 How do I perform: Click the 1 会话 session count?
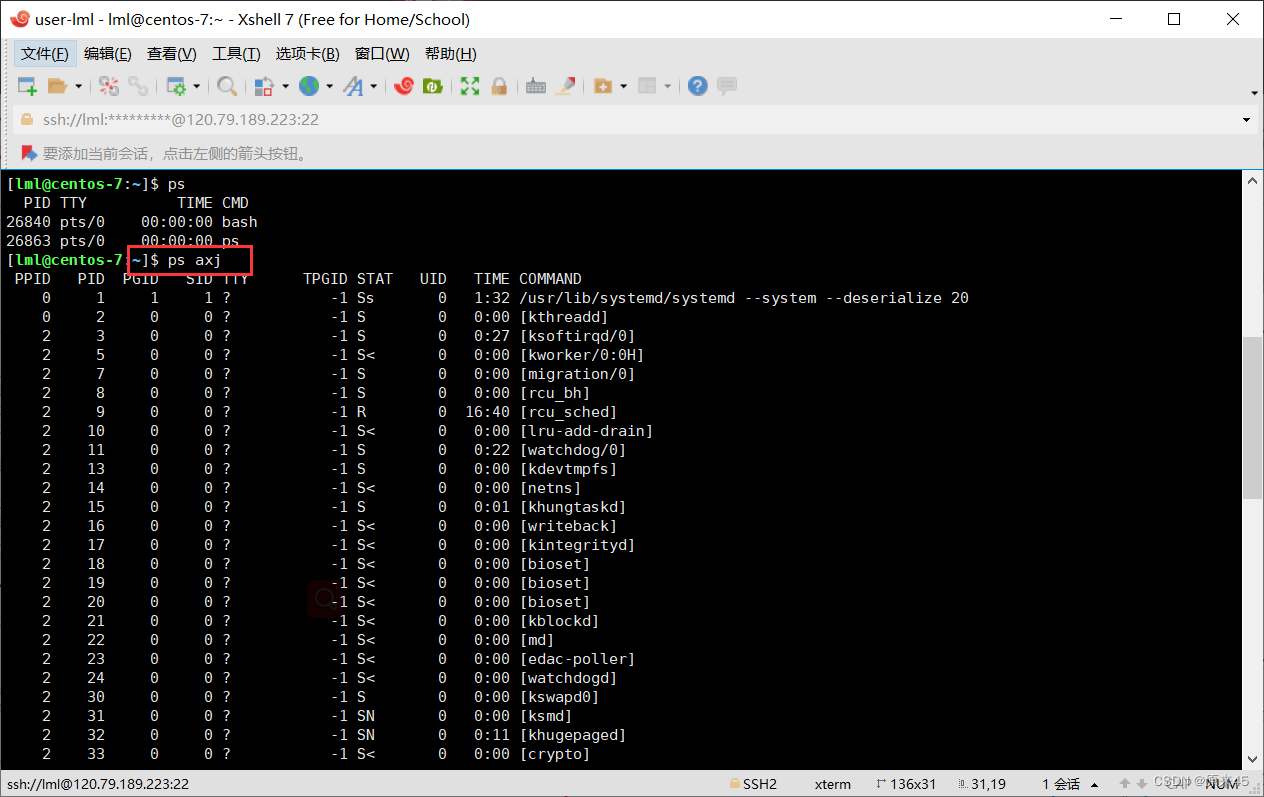1061,784
